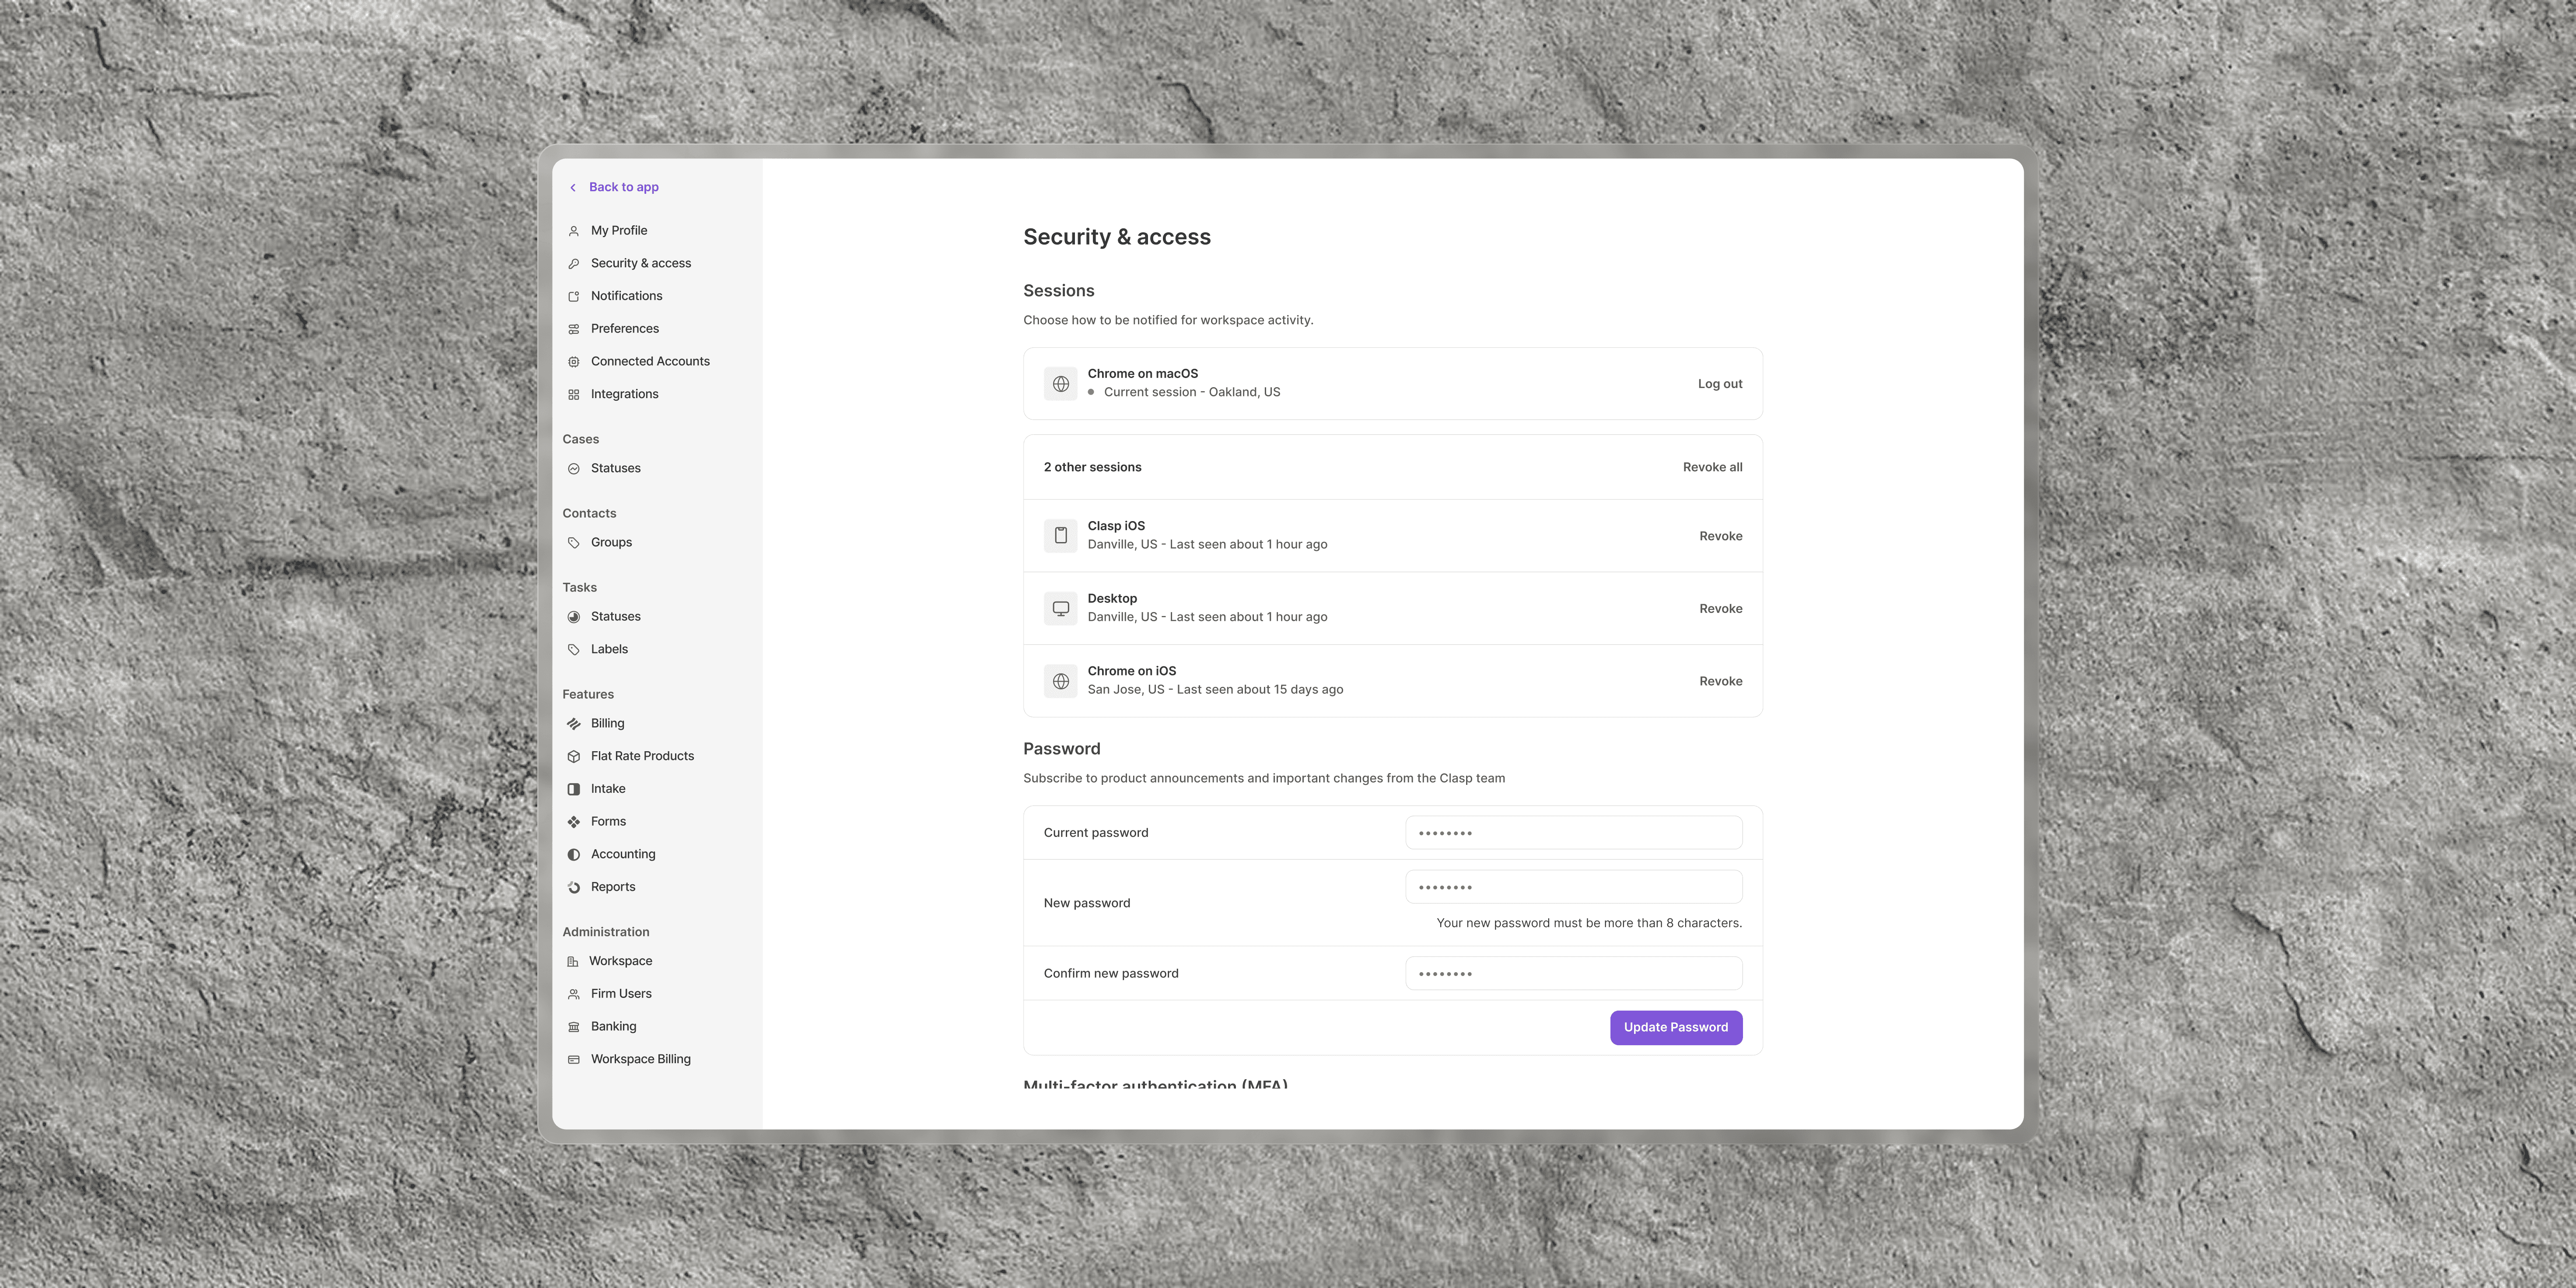This screenshot has width=2576, height=1288.
Task: Click the phone icon for Clasp iOS session
Action: pos(1061,536)
